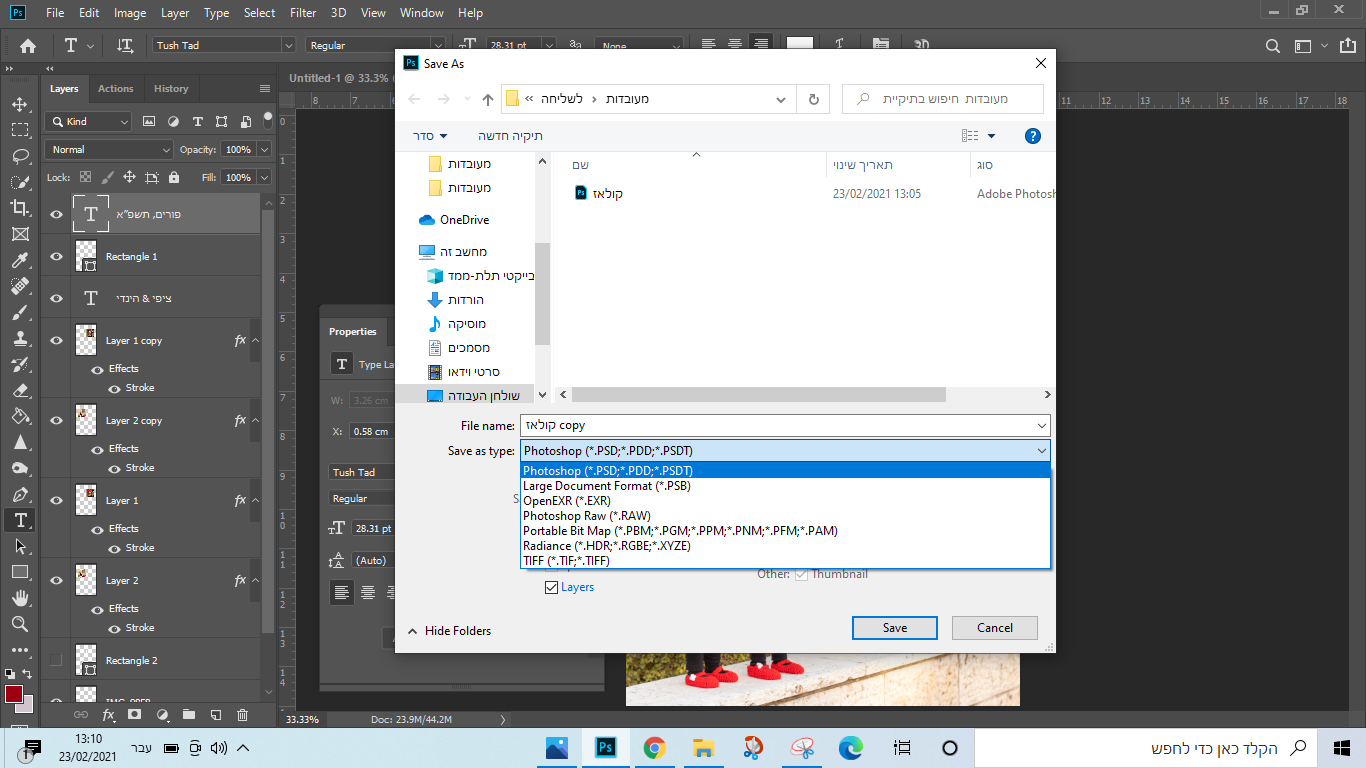Screen dimensions: 1366x768
Task: Open the Filter menu
Action: tap(305, 13)
